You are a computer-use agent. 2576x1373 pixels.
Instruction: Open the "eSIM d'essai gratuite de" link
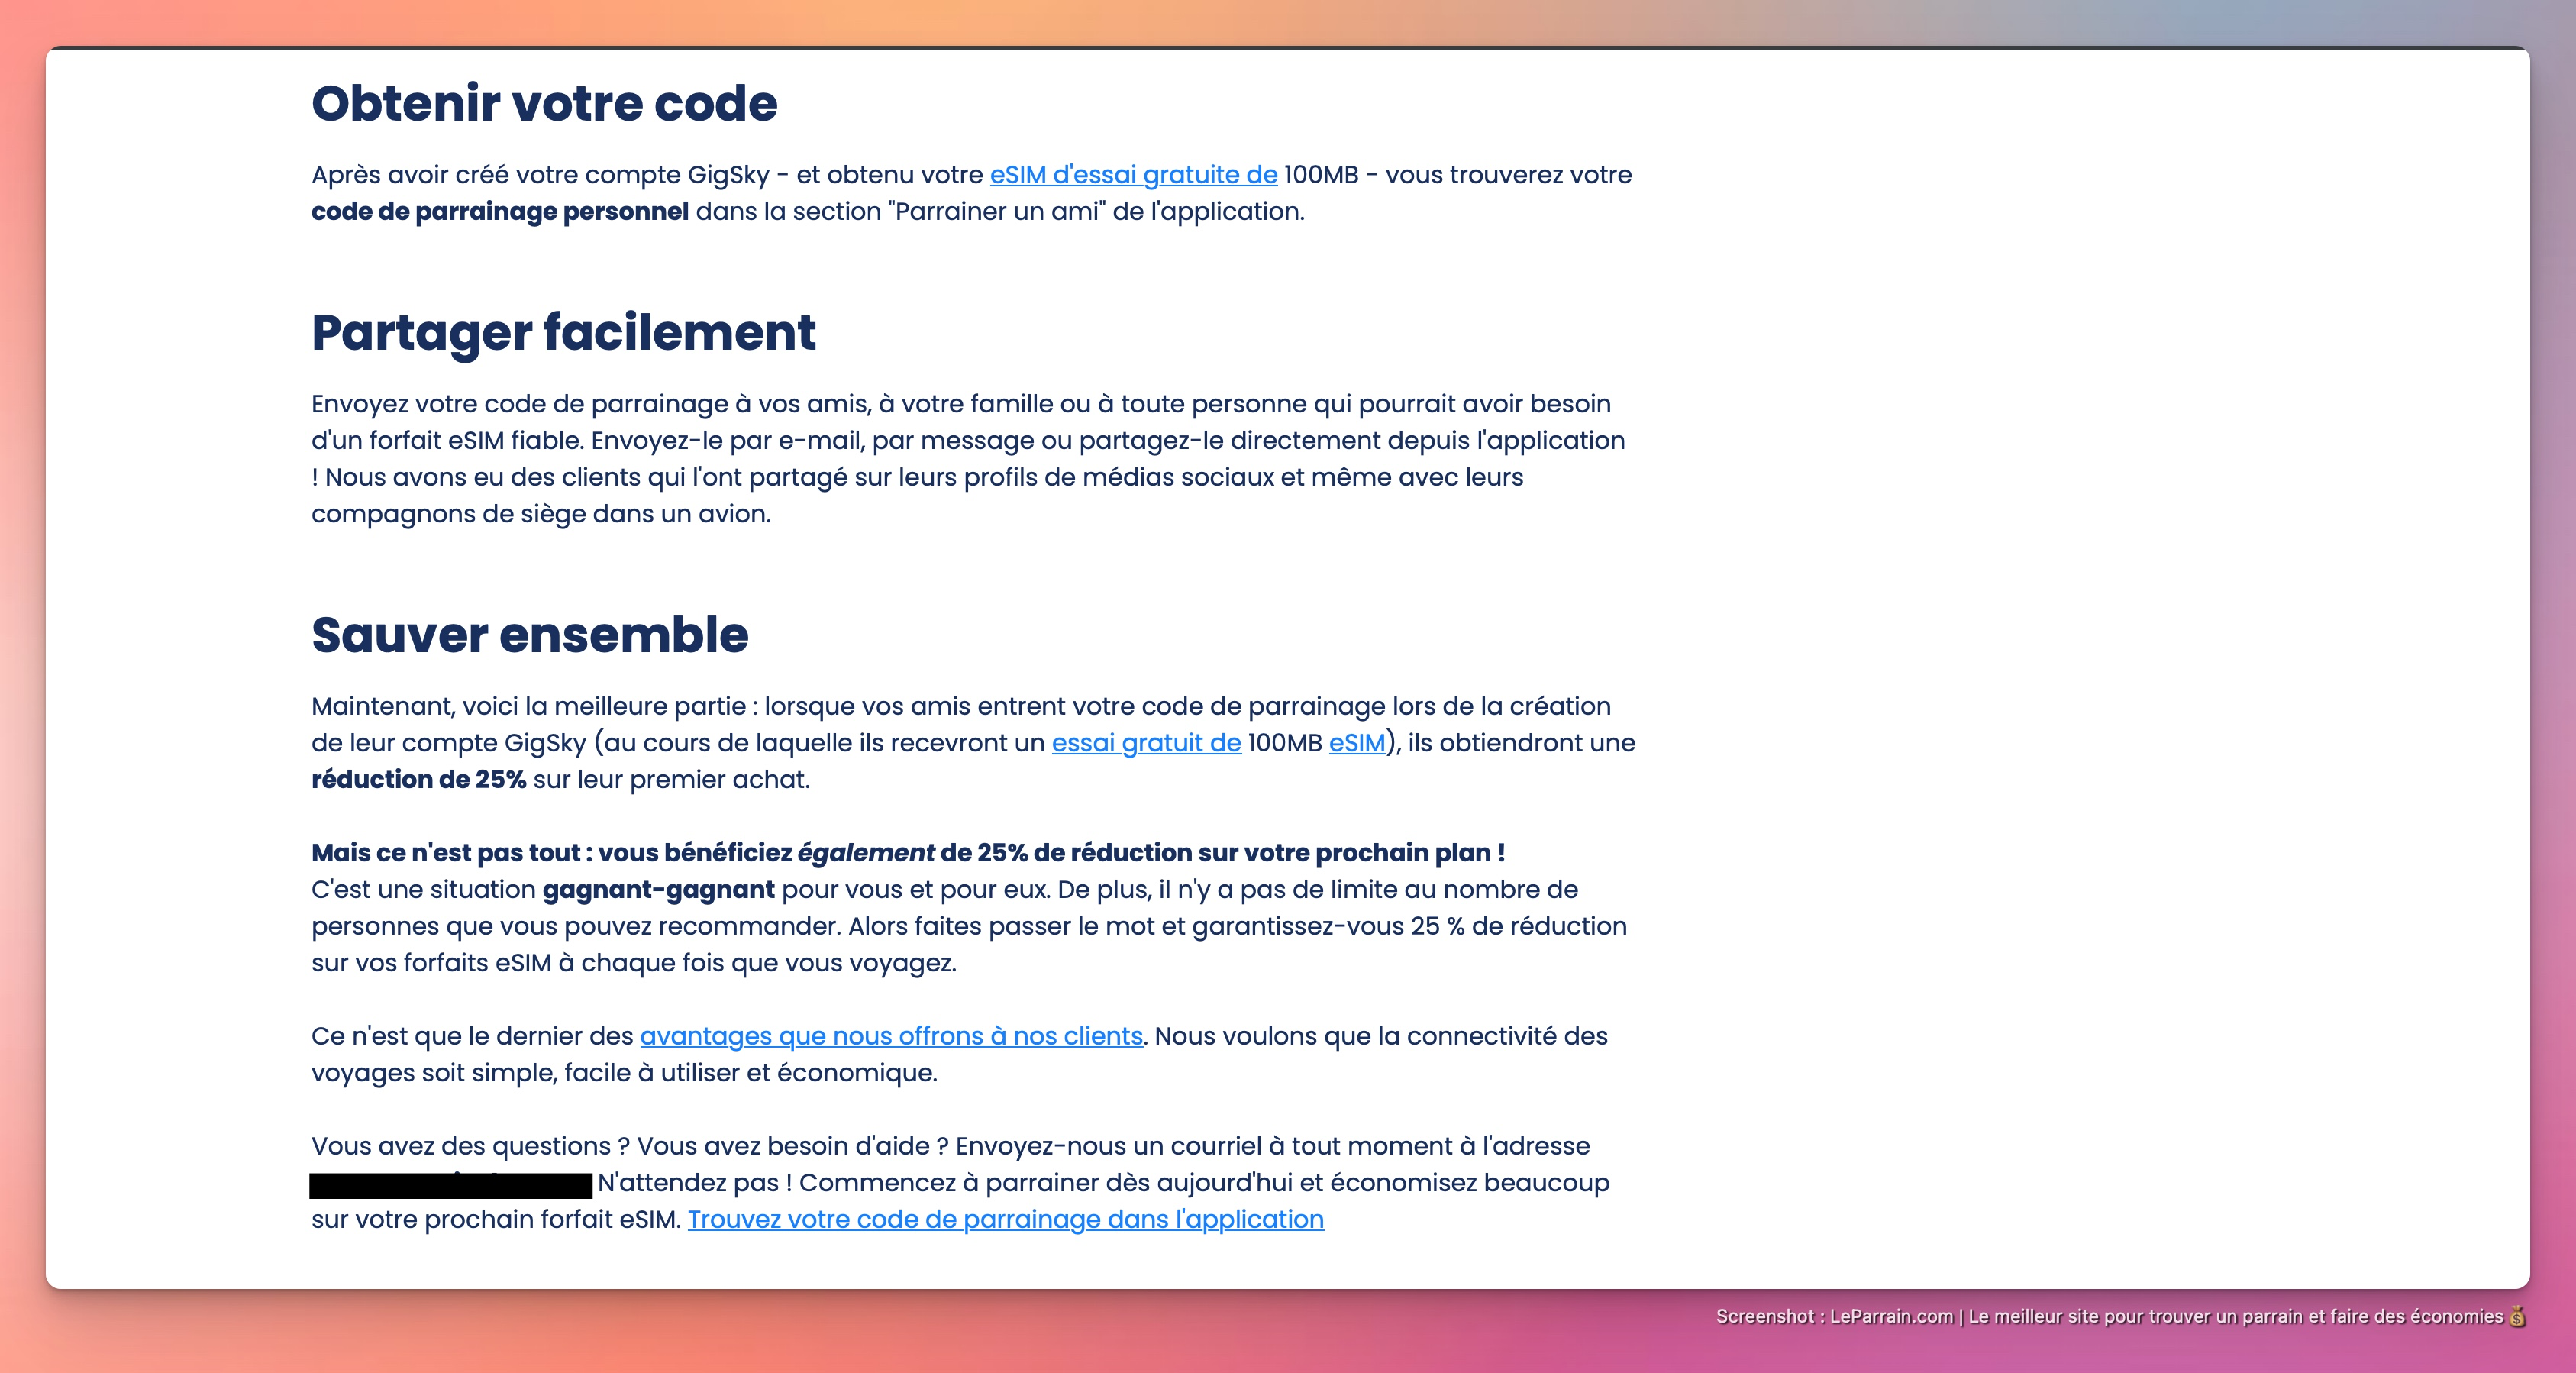(x=1132, y=175)
